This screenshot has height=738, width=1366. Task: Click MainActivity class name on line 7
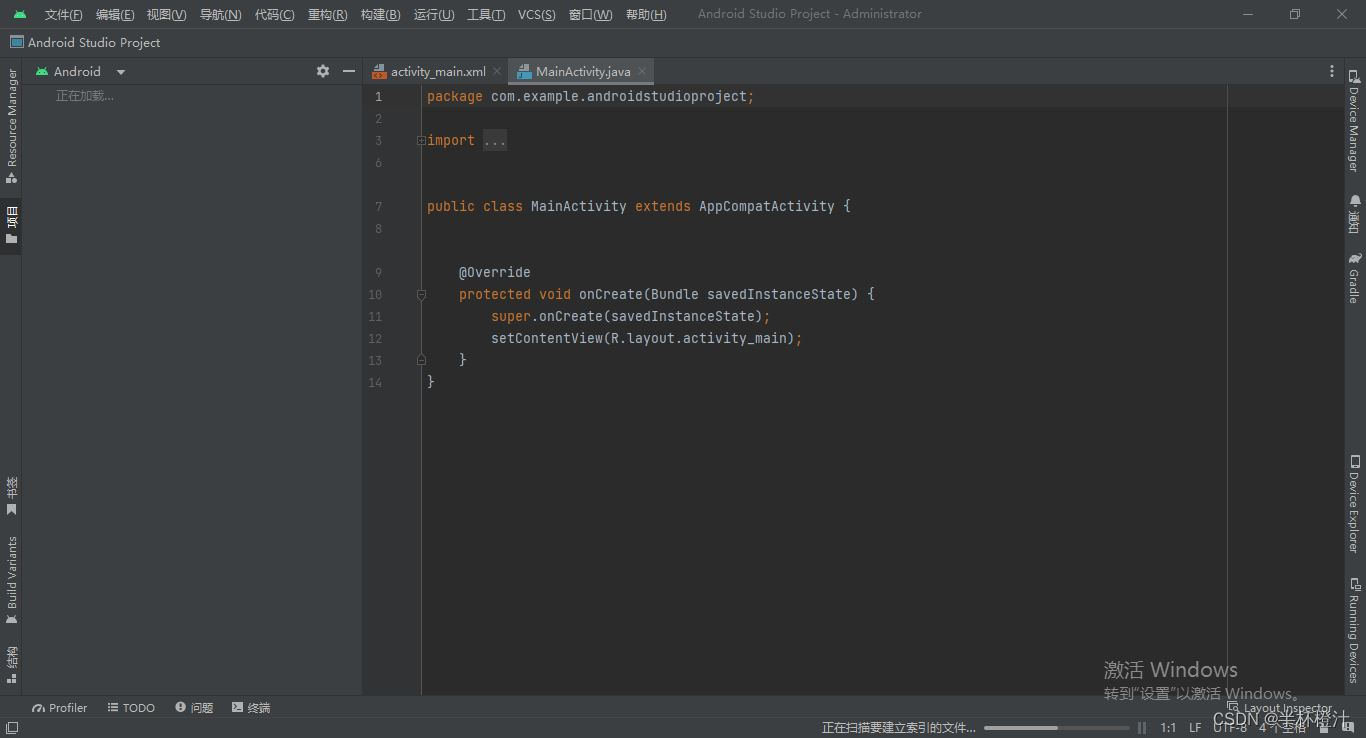[x=578, y=206]
